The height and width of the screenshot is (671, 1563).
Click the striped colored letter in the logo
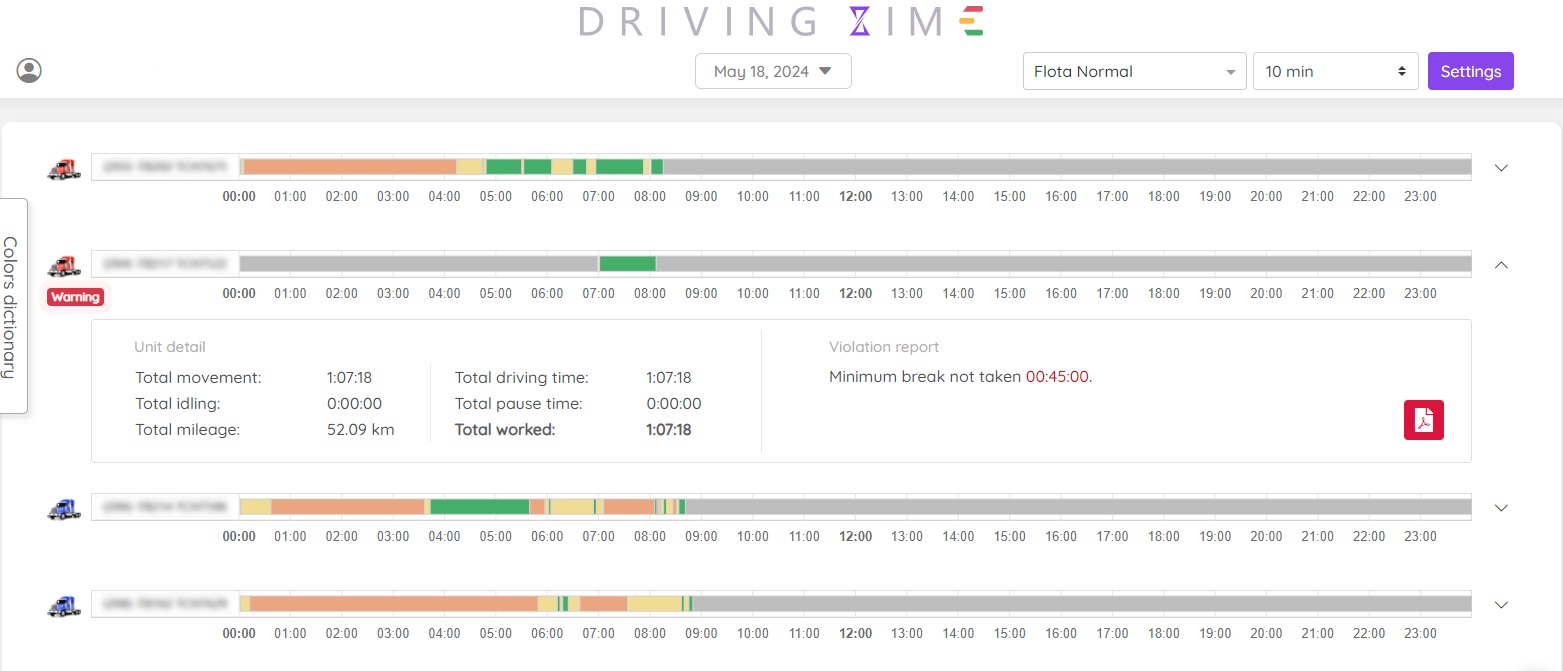(971, 21)
